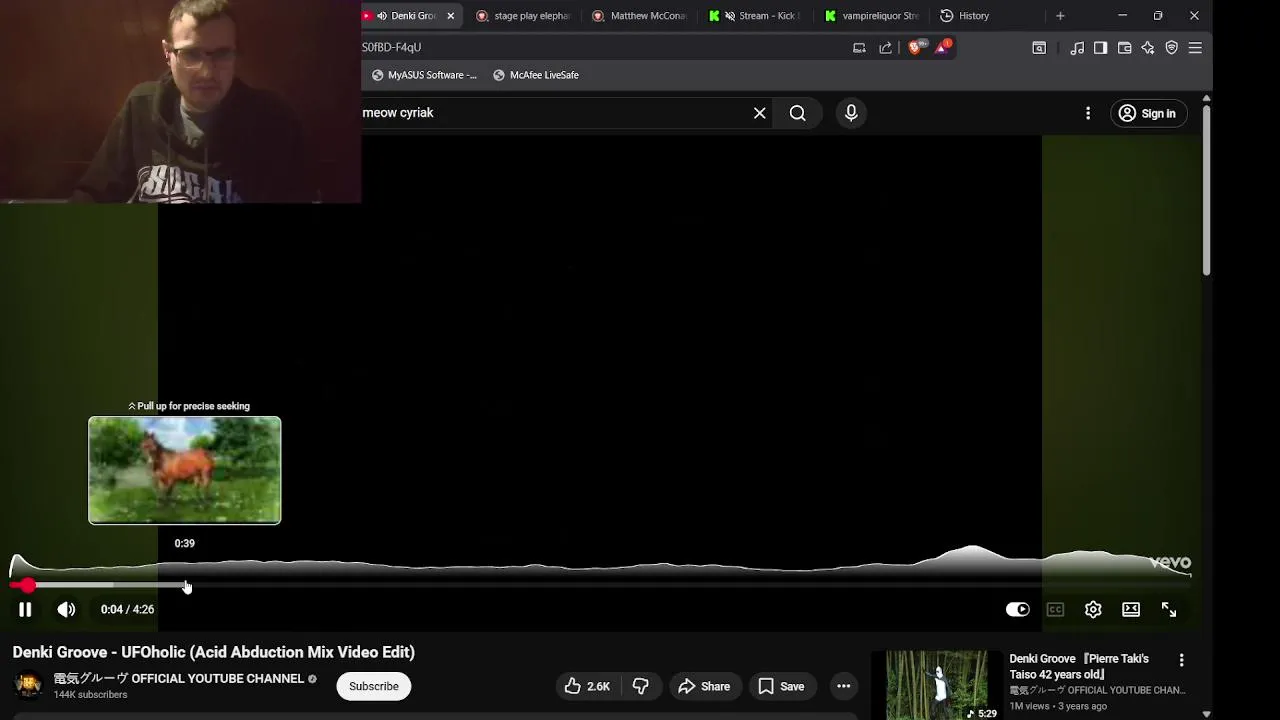Viewport: 1280px width, 720px height.
Task: Switch to the Matthew McConaughey tab
Action: point(640,16)
